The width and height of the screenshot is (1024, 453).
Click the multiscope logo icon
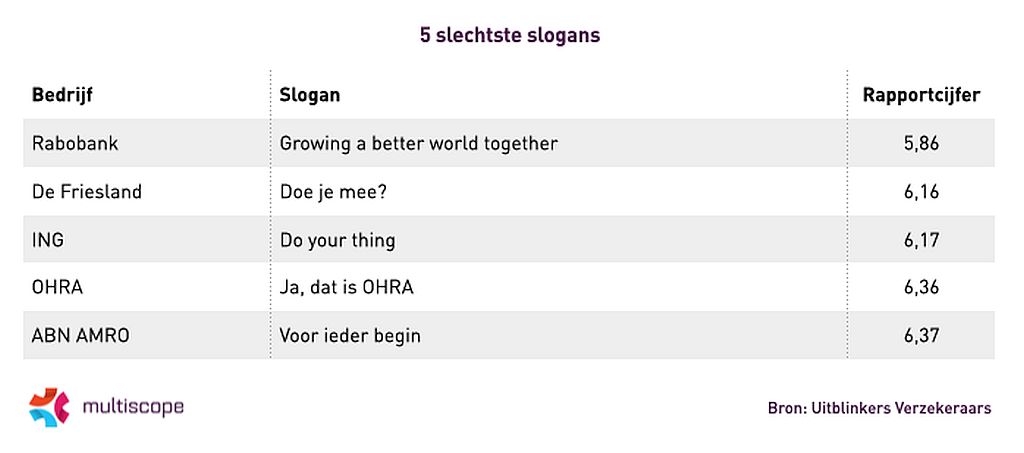[49, 406]
